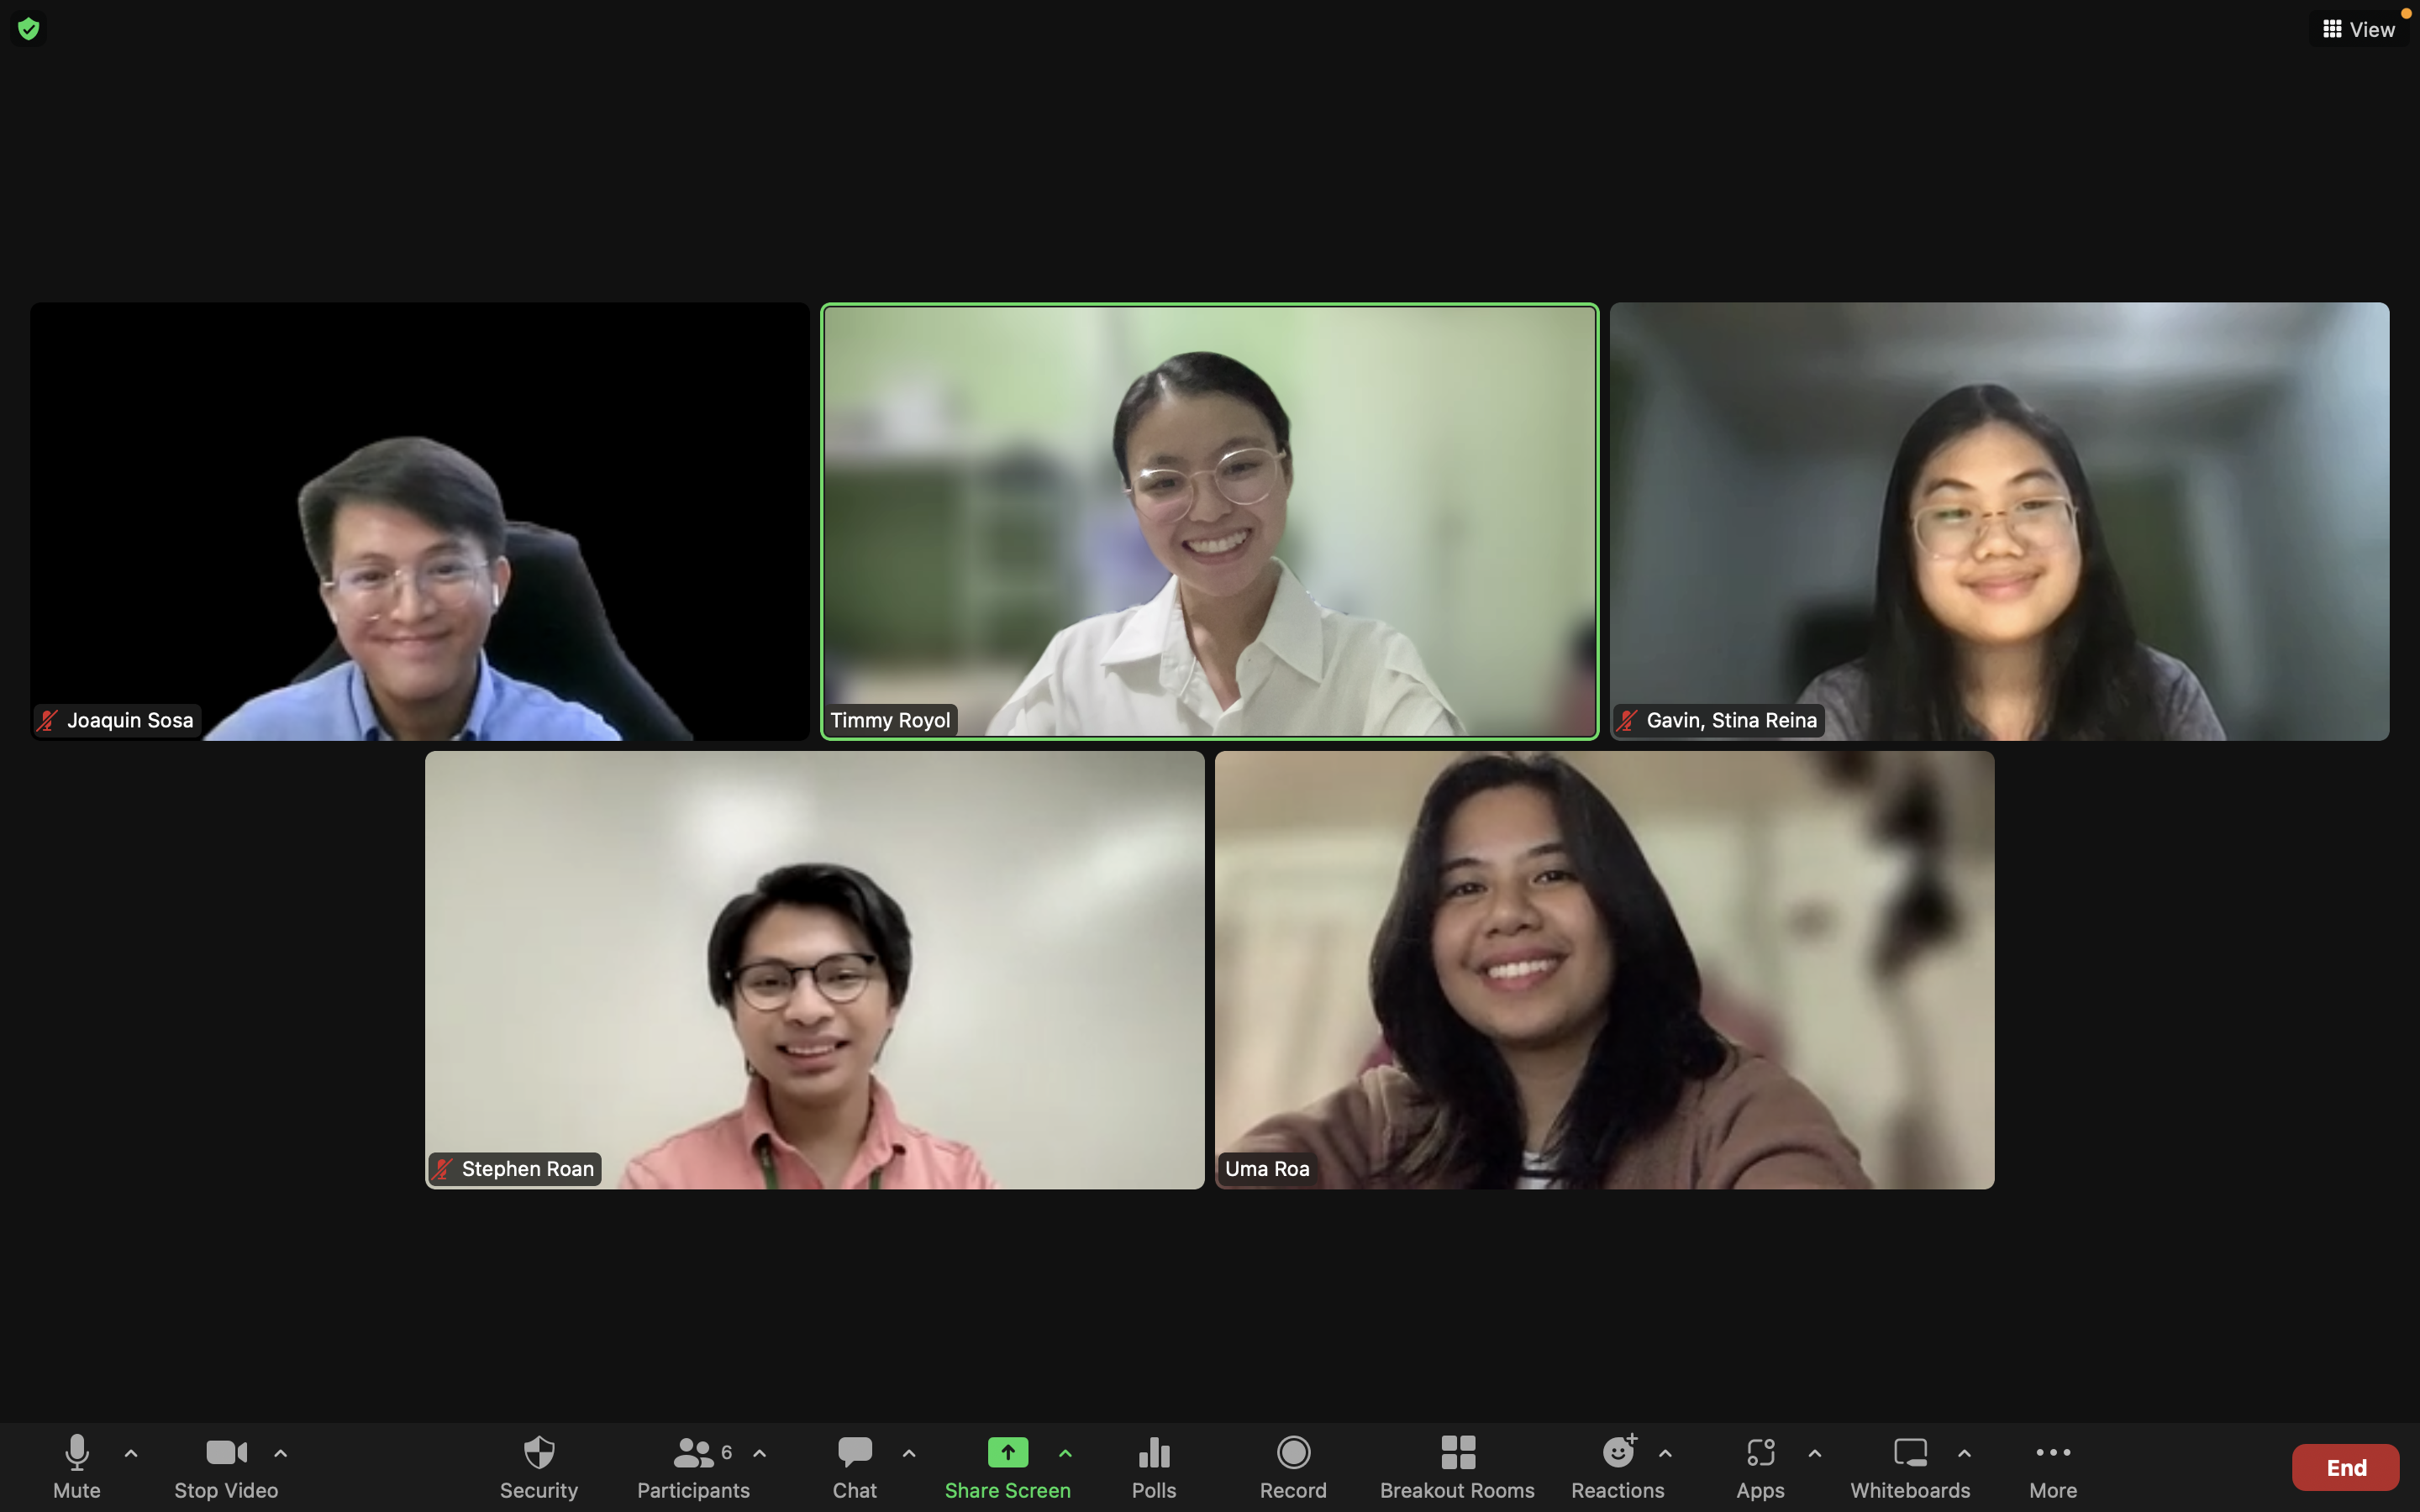Click the participant count 6
The image size is (2420, 1512).
pos(727,1452)
